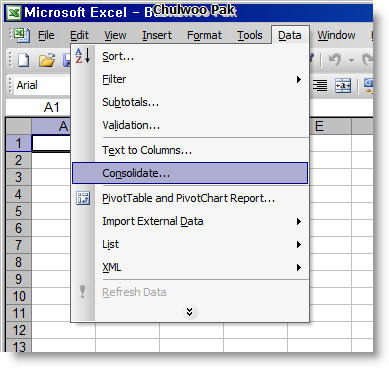389x368 pixels.
Task: Select column A header
Action: (51, 126)
